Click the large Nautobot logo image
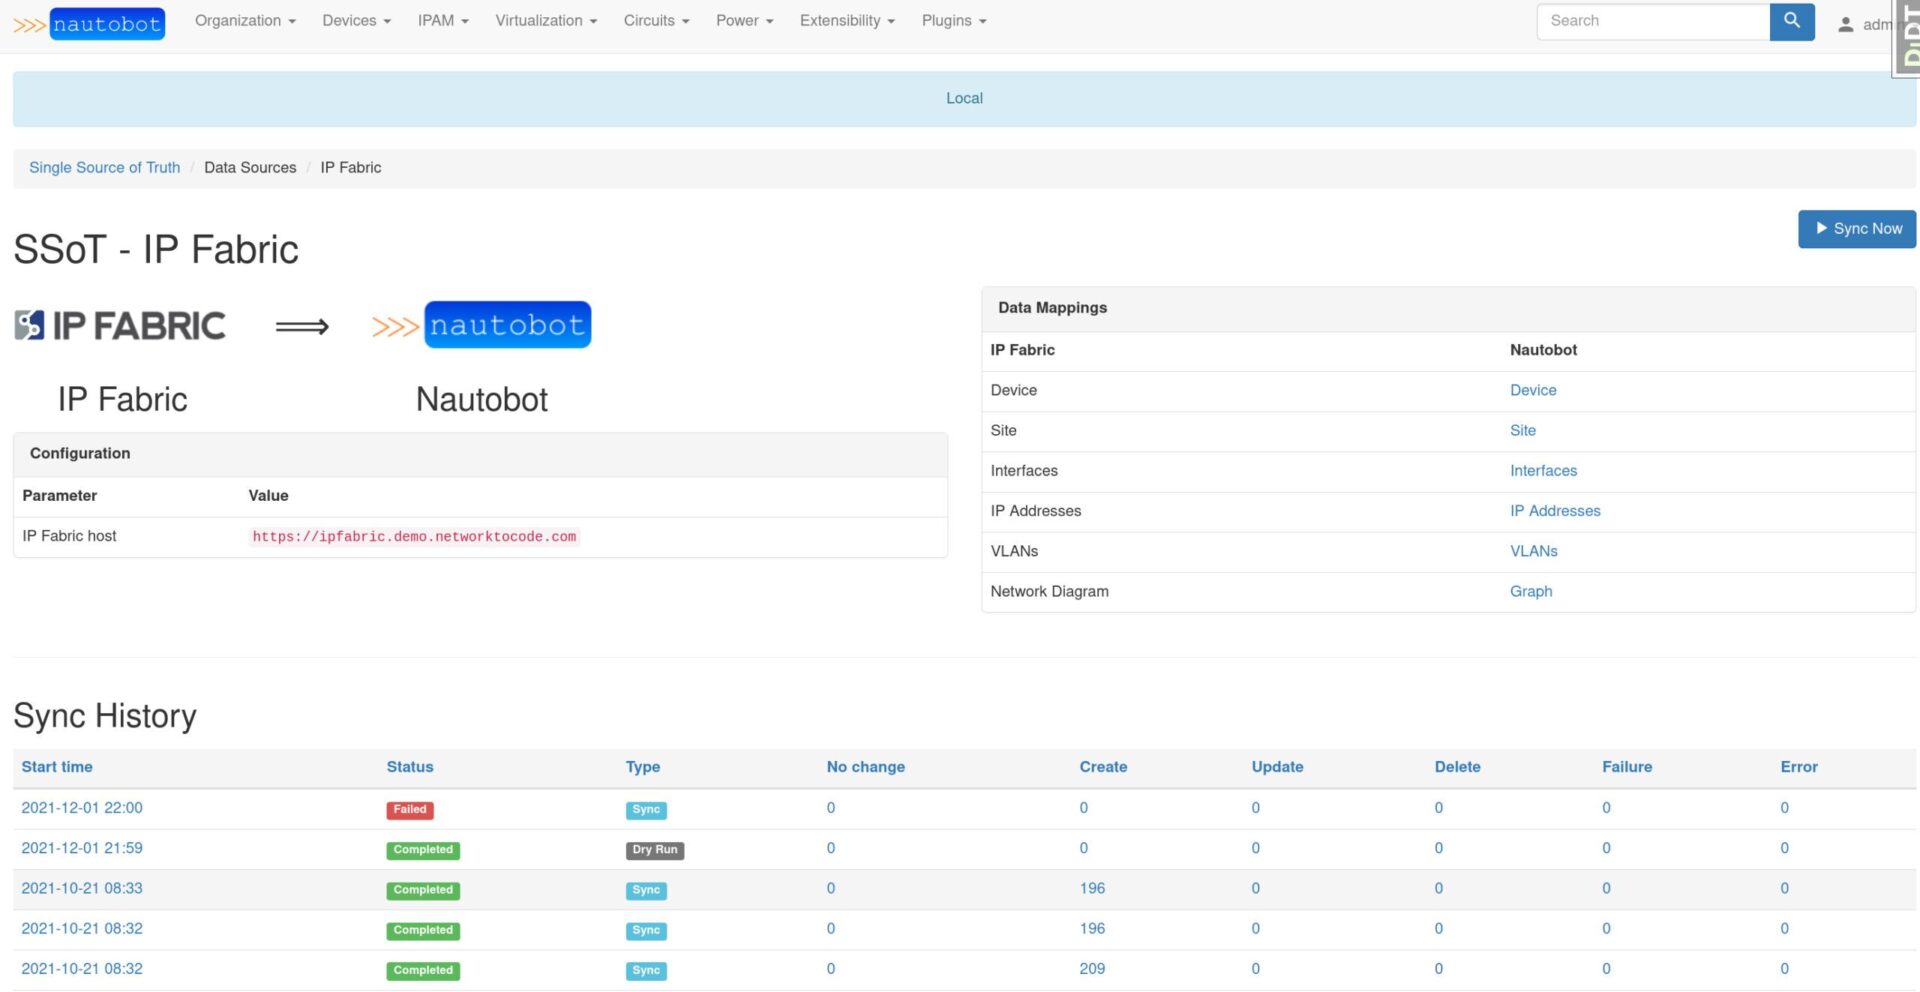This screenshot has width=1920, height=992. tap(481, 325)
